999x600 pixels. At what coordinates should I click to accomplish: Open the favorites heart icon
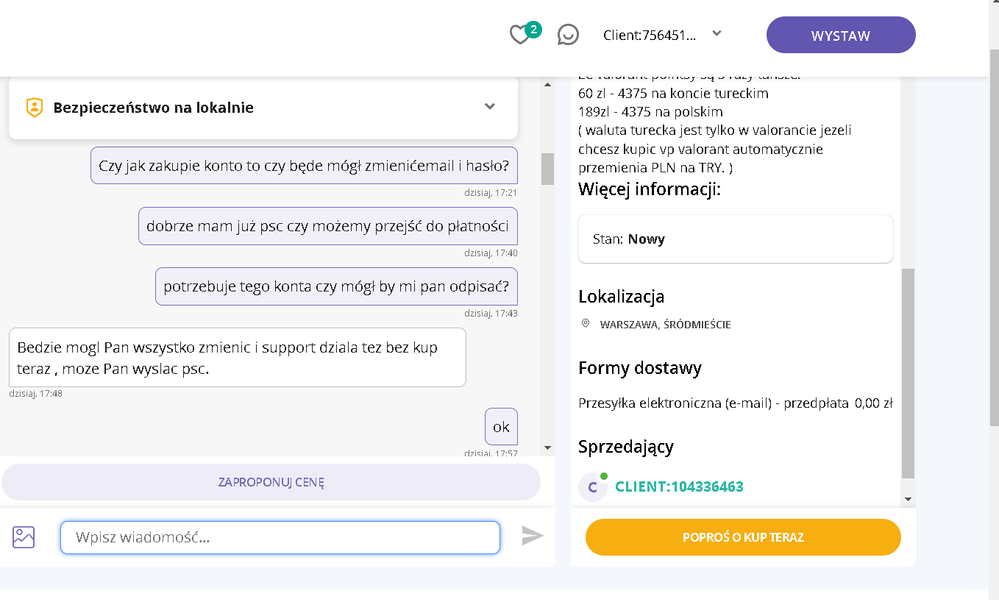tap(520, 36)
